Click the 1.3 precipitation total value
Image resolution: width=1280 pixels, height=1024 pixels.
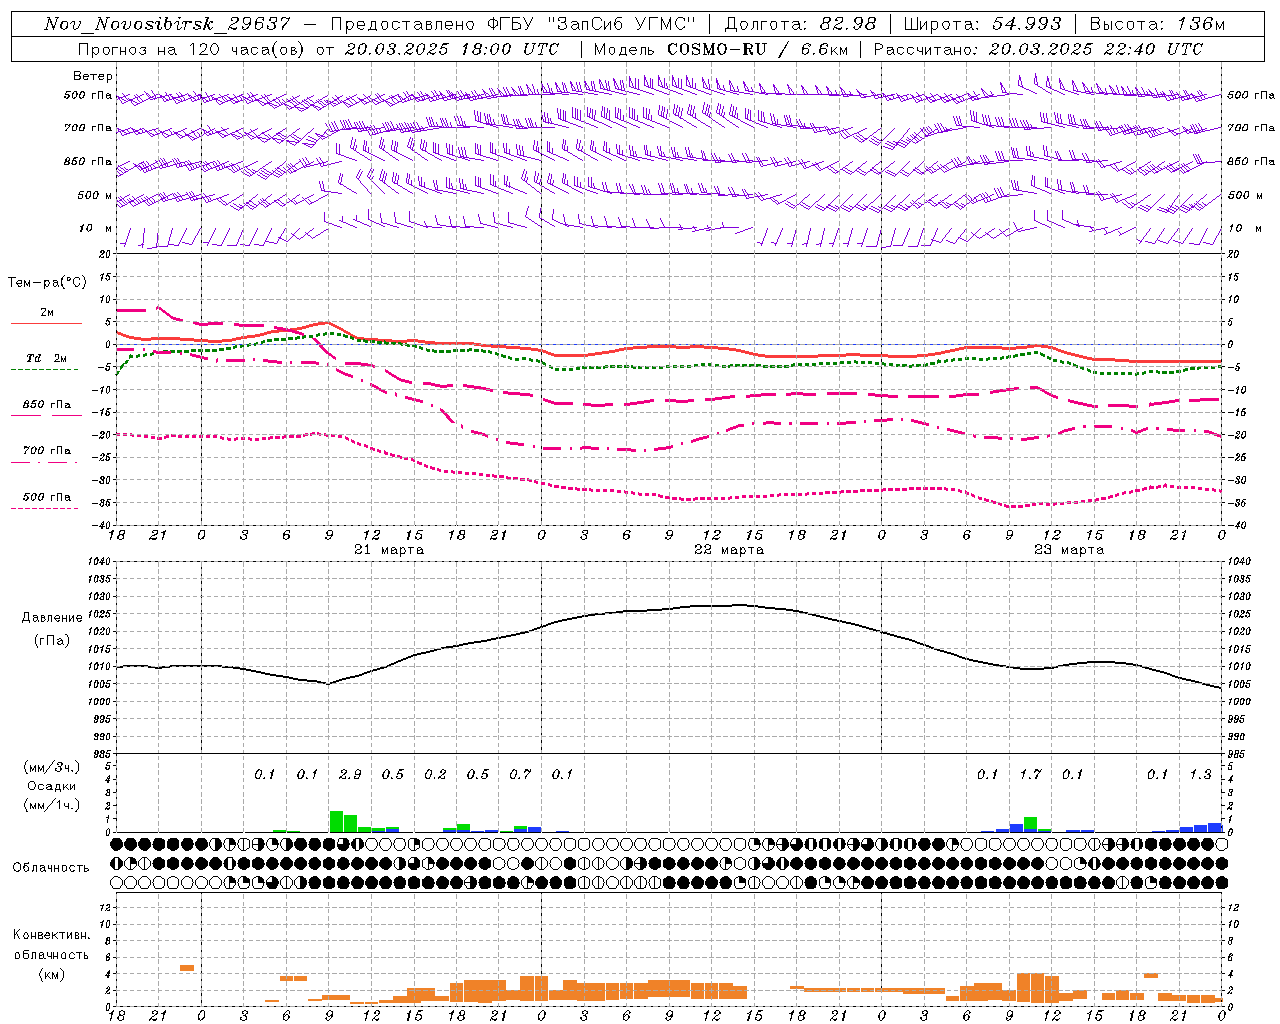(1200, 774)
